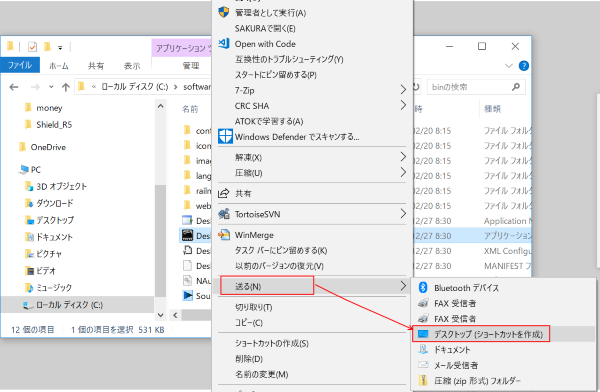Image resolution: width=600 pixels, height=392 pixels.
Task: Click the ローカル ディスク (C:) drive icon in the tree
Action: (x=28, y=305)
